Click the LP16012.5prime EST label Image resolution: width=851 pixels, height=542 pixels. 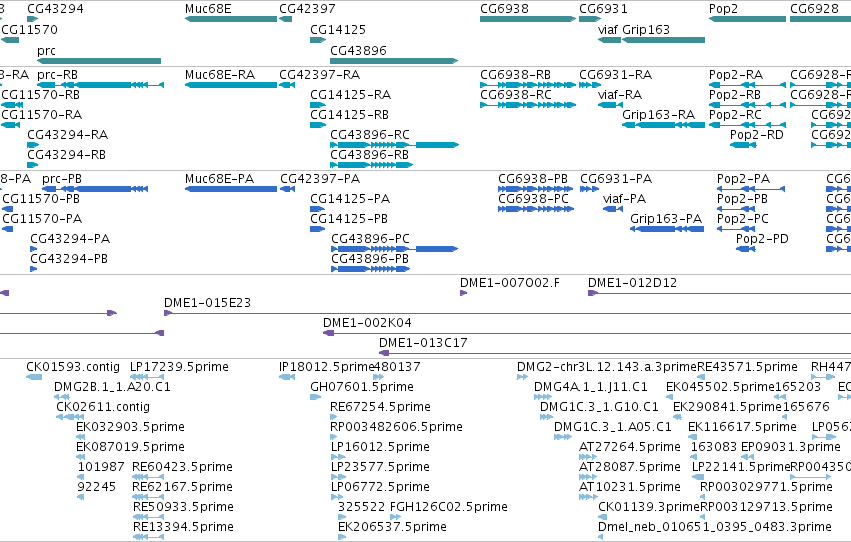[380, 447]
